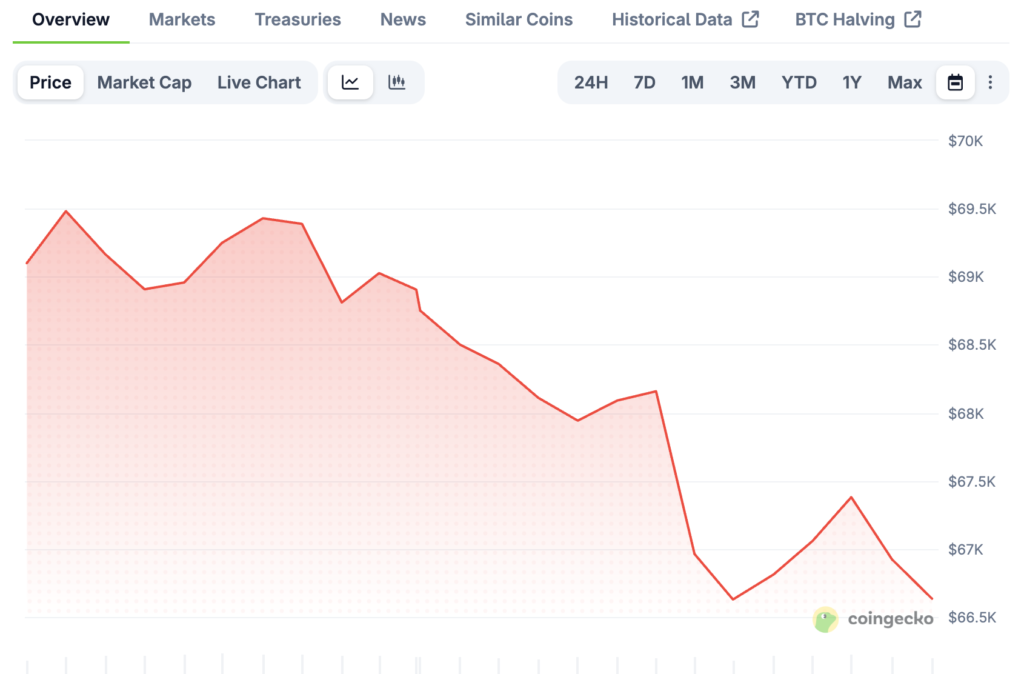Switch to line chart view icon
Image resolution: width=1024 pixels, height=674 pixels.
[350, 83]
